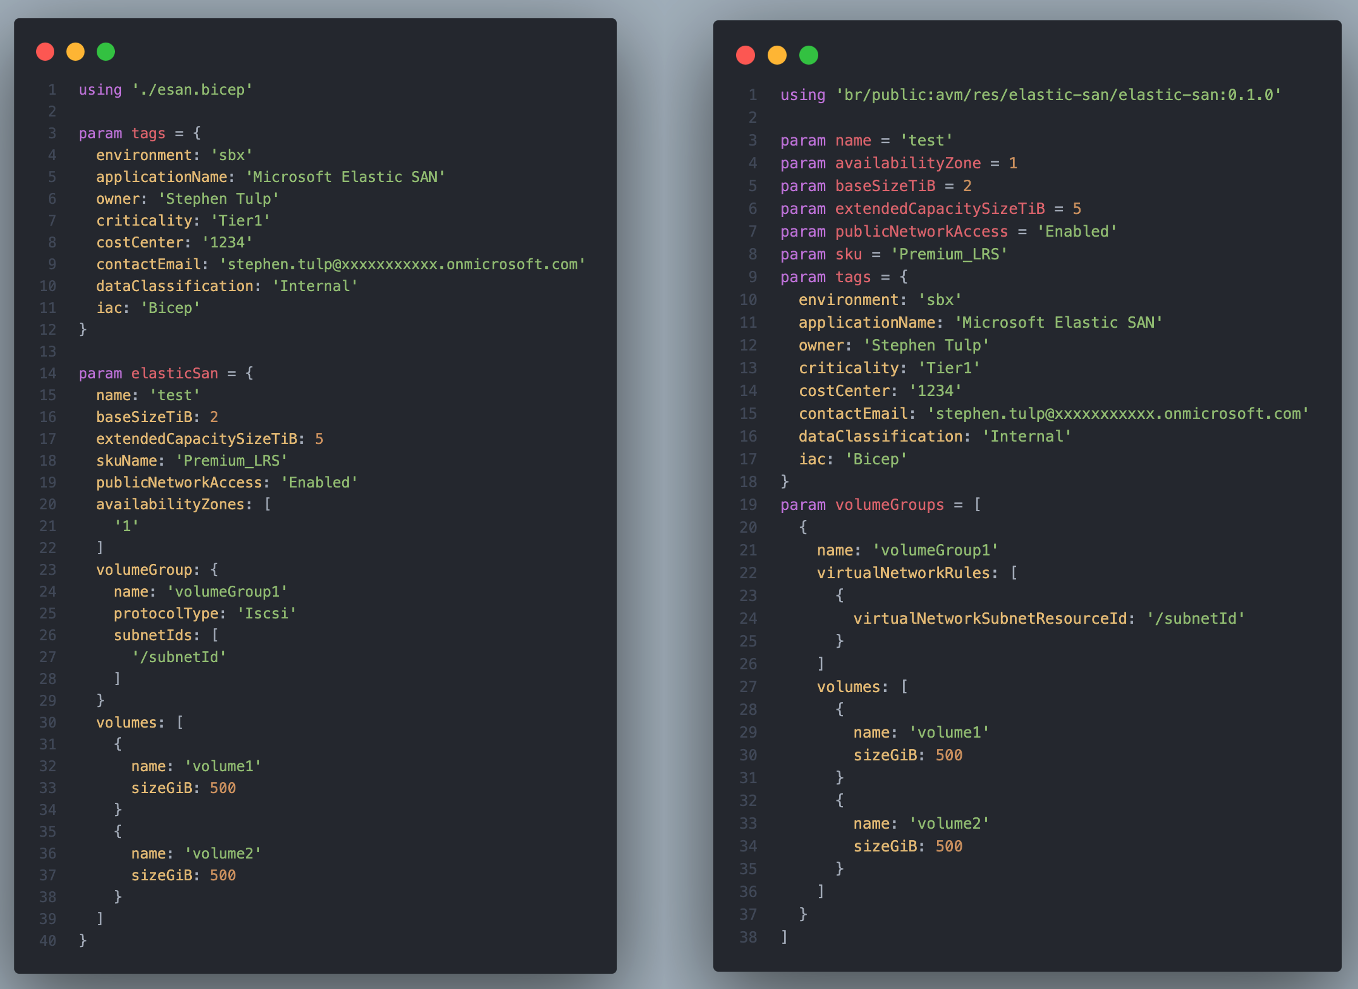The width and height of the screenshot is (1358, 989).
Task: Click the green dot on right code window
Action: [x=809, y=55]
